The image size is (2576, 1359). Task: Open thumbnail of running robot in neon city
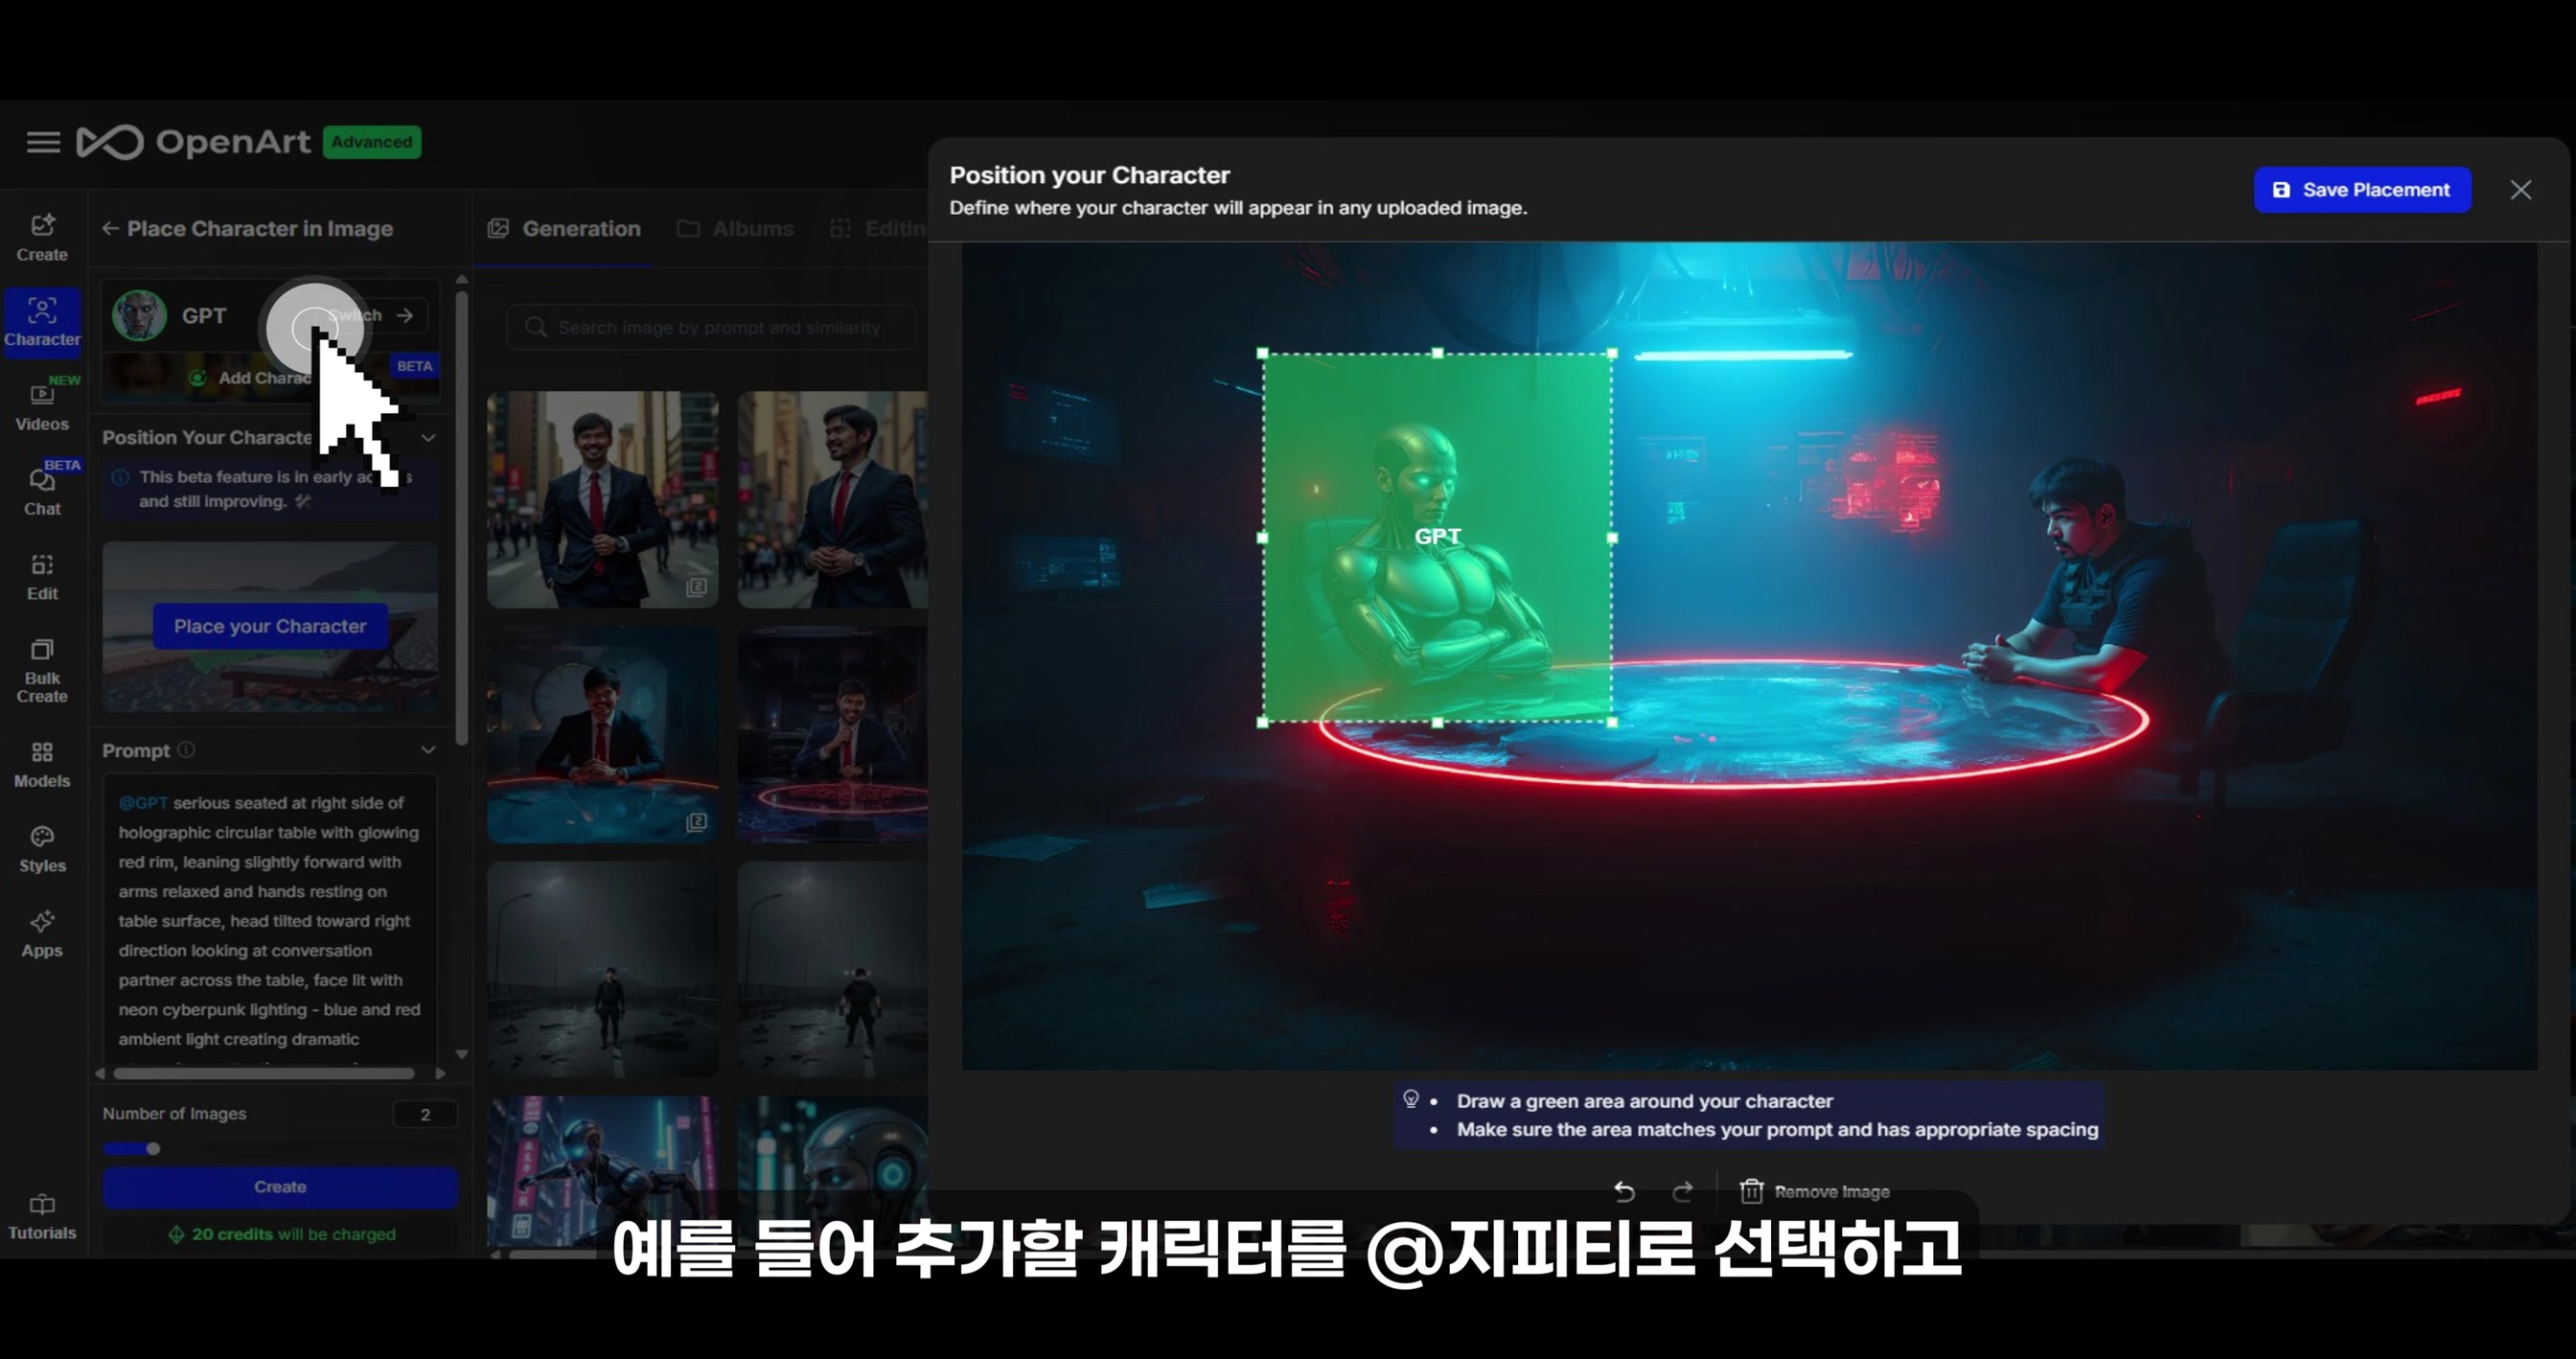pos(602,1171)
